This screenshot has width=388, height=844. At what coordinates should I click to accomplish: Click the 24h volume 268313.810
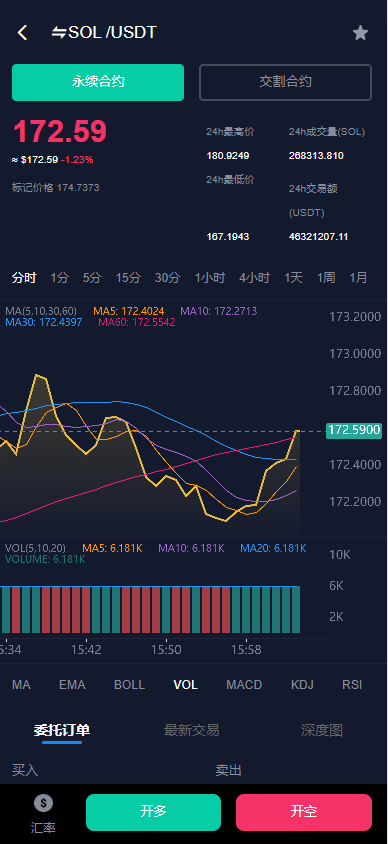pyautogui.click(x=316, y=156)
